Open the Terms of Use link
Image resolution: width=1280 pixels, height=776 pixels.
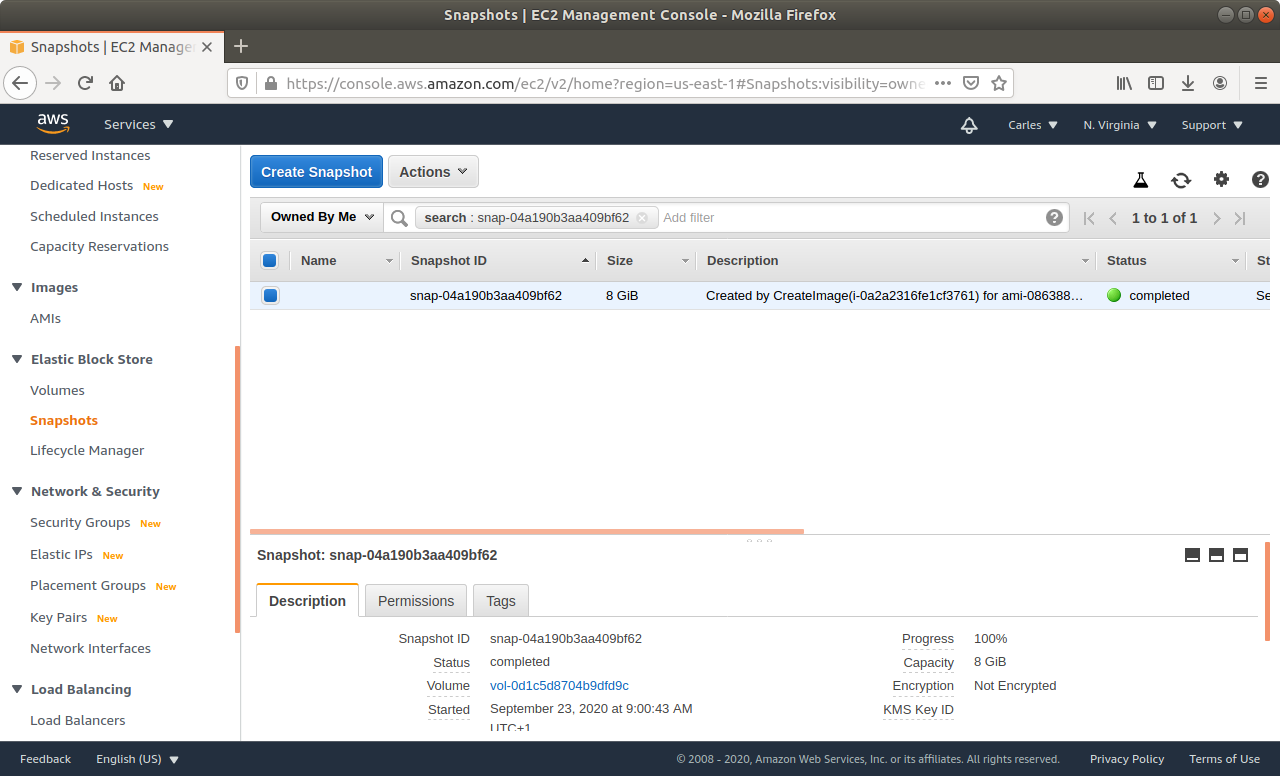1224,759
